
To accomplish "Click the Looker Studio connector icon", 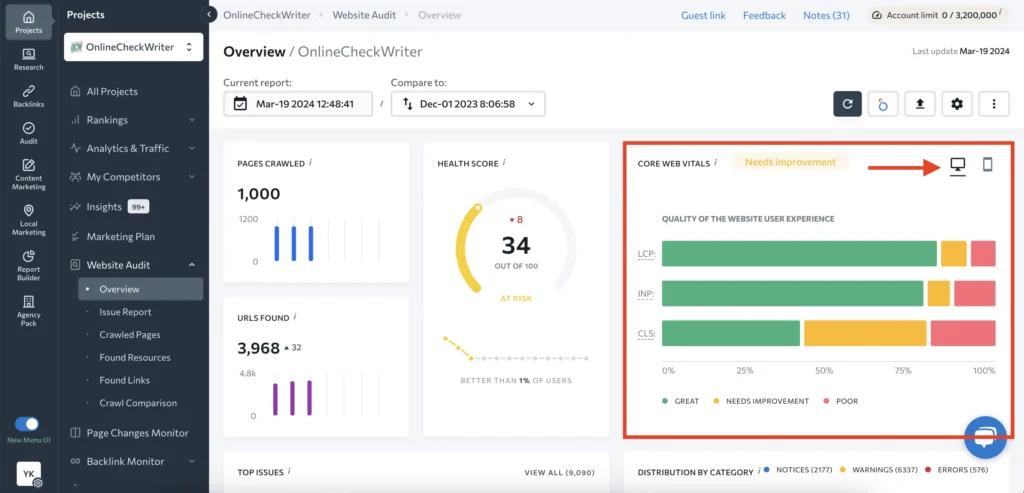I will (883, 104).
